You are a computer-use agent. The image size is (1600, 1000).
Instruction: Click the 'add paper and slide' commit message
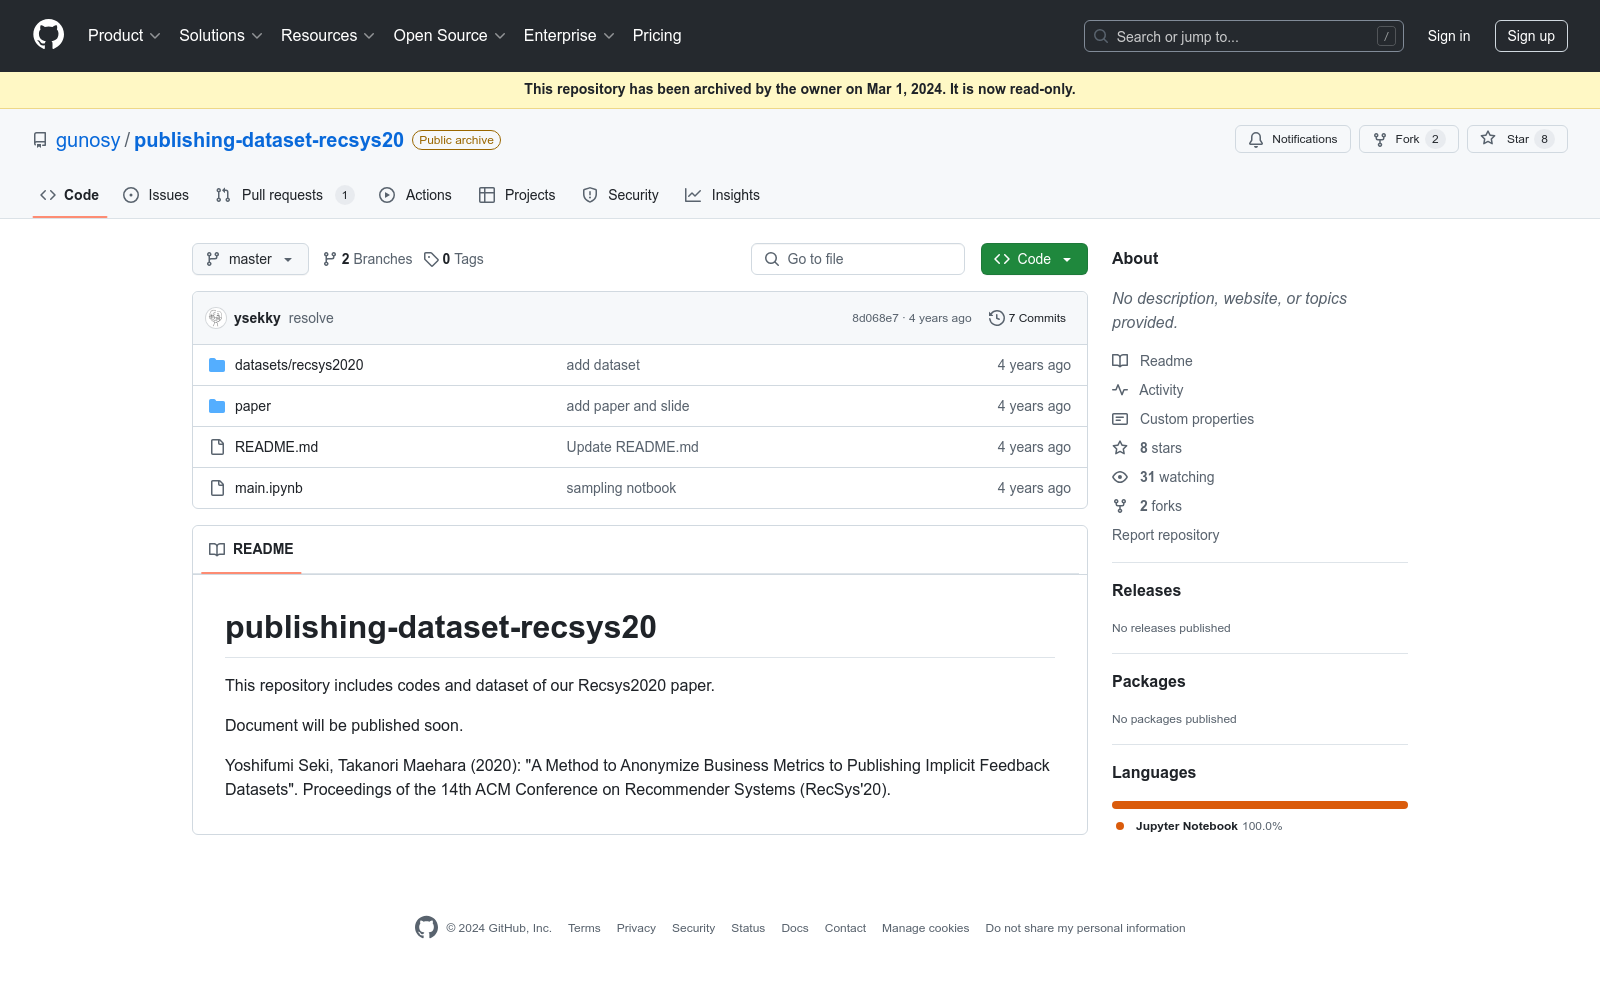coord(628,406)
